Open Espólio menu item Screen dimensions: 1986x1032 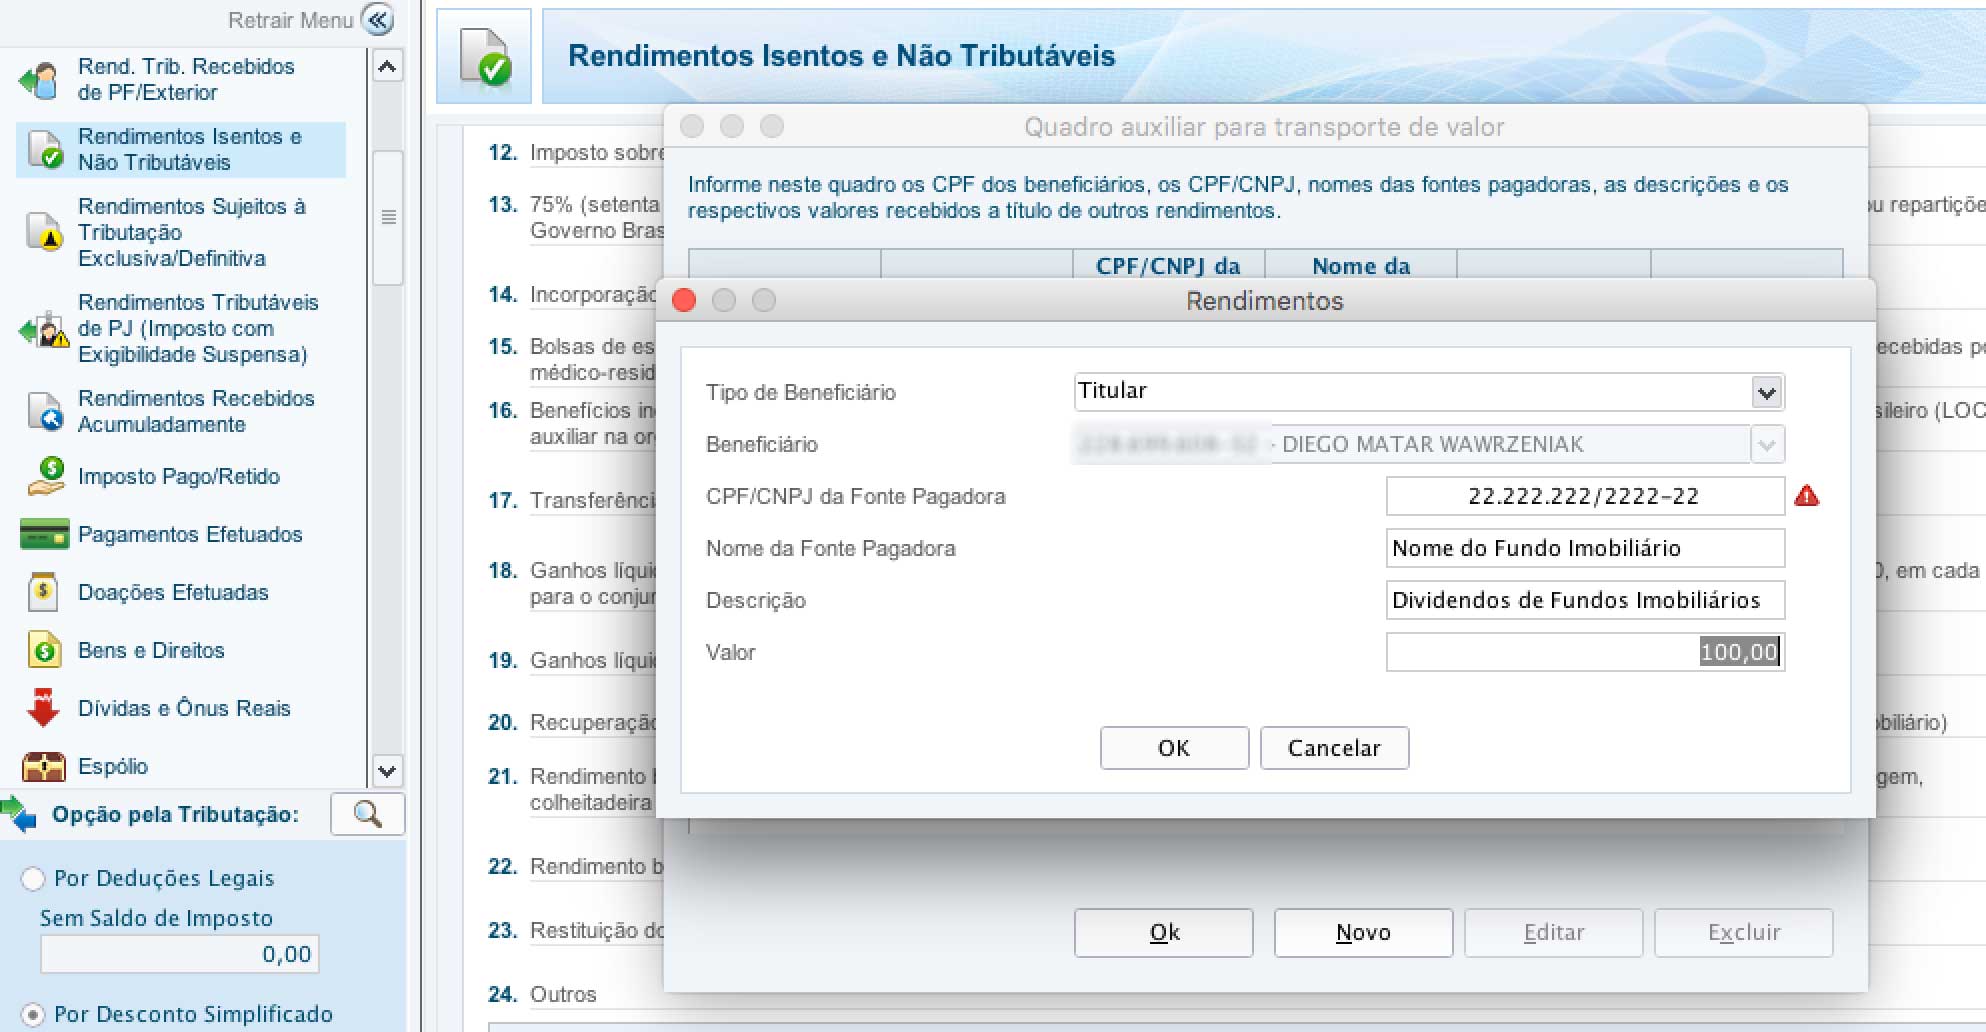coord(113,766)
